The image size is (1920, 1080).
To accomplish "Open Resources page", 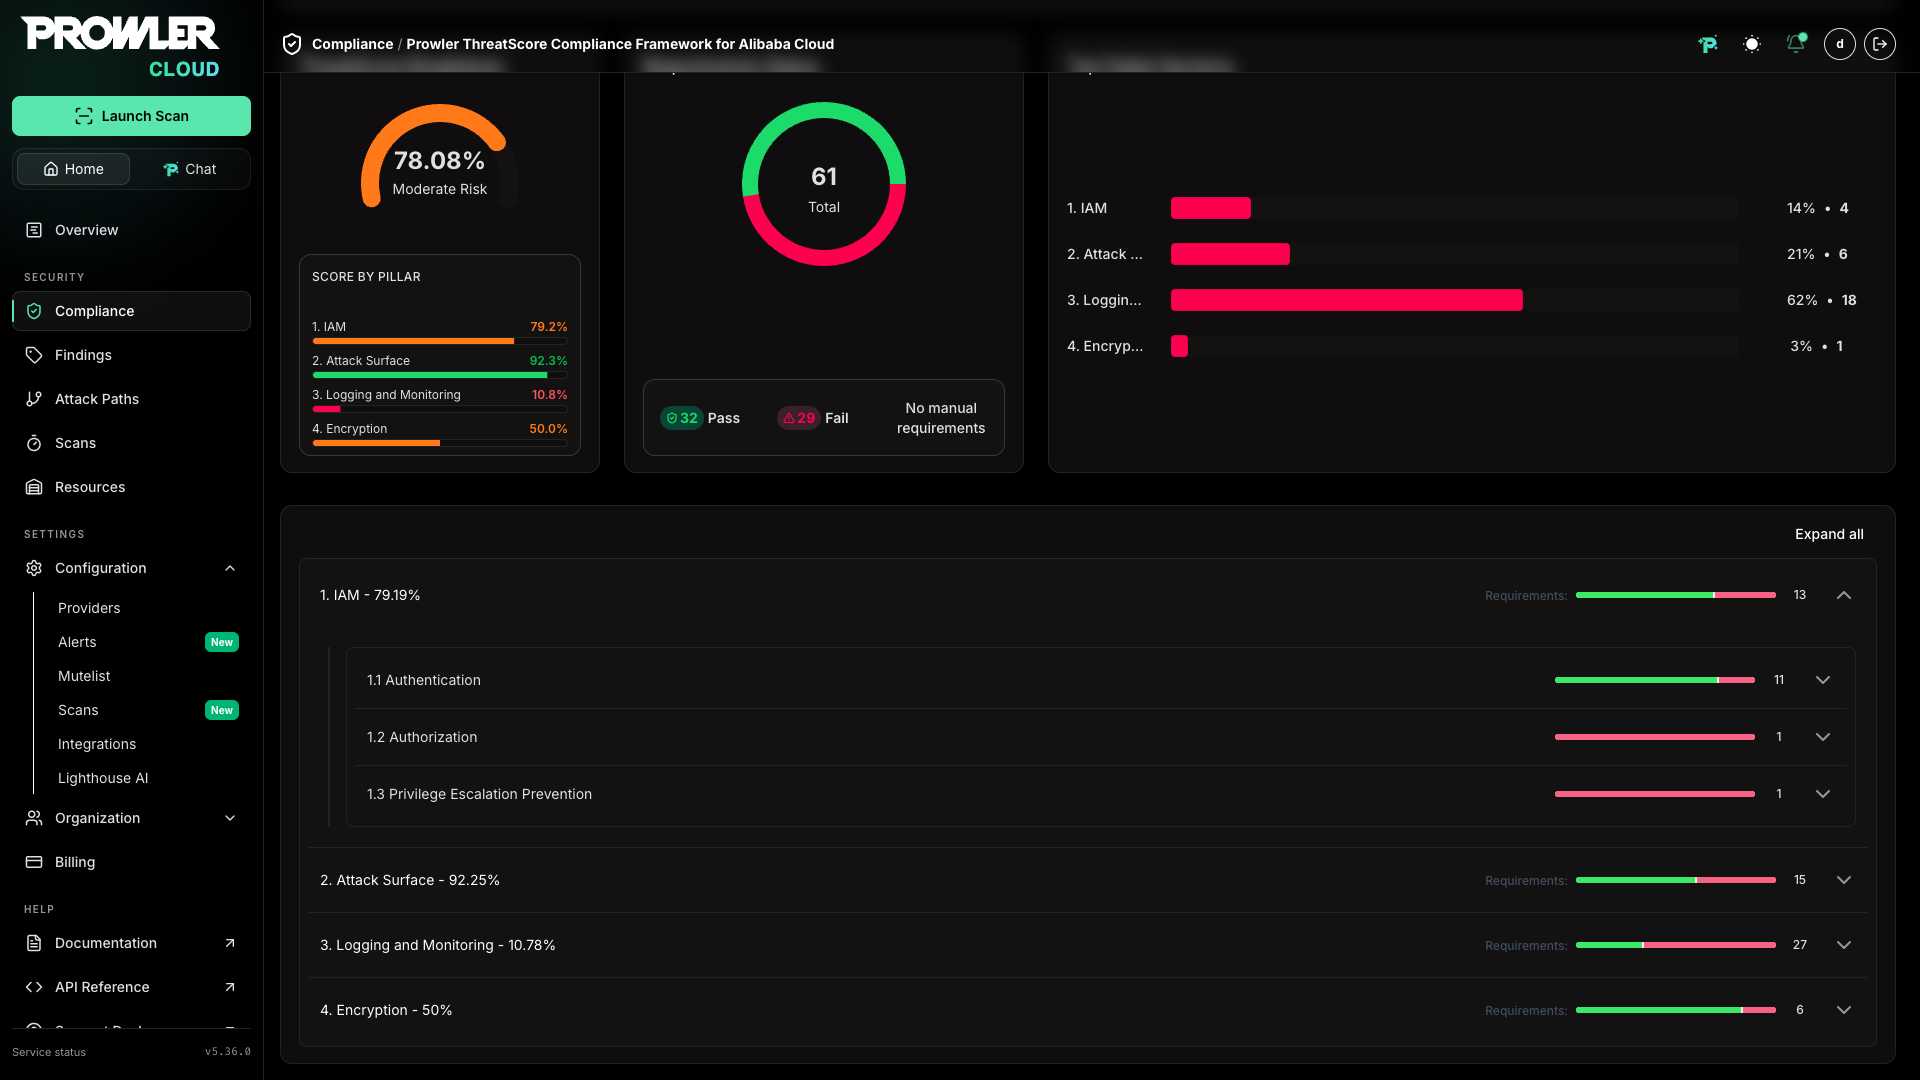I will tap(131, 487).
